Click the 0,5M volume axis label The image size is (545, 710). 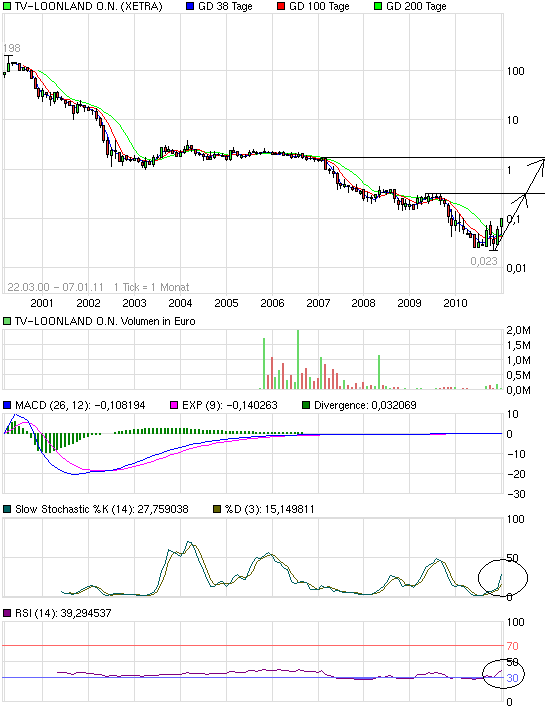click(x=518, y=375)
